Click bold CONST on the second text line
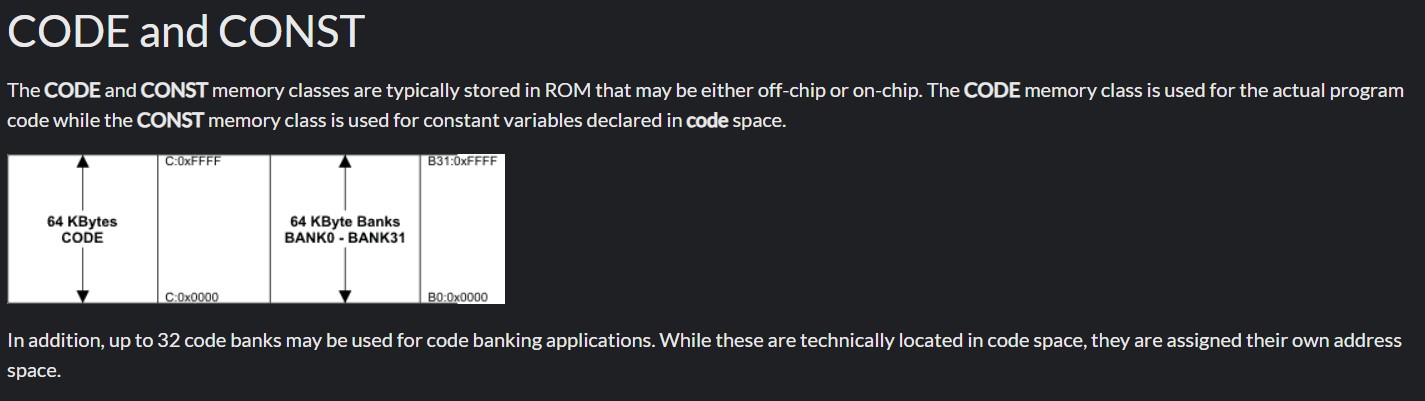 (x=171, y=121)
